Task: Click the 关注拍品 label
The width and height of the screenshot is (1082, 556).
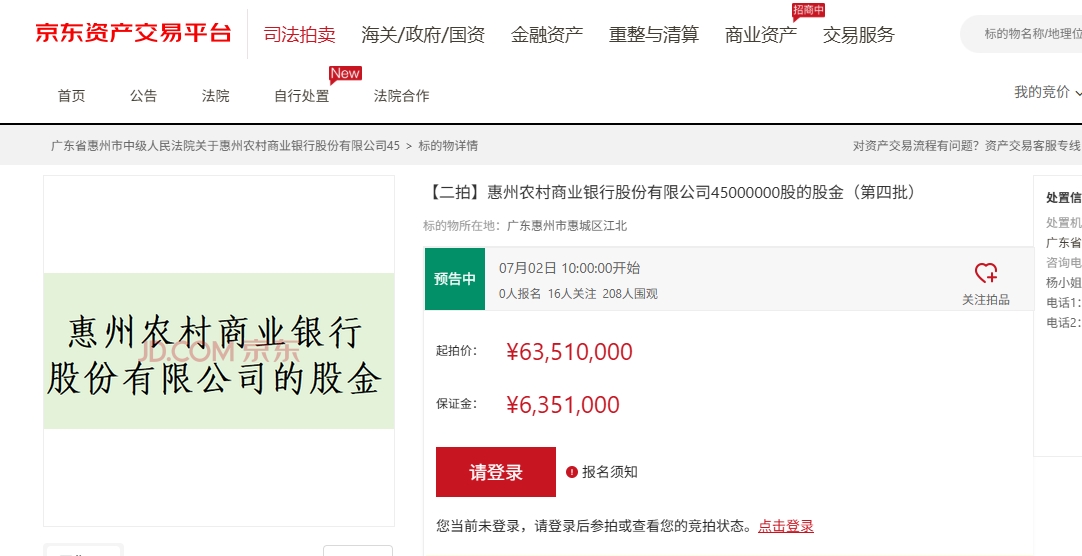Action: pos(986,299)
